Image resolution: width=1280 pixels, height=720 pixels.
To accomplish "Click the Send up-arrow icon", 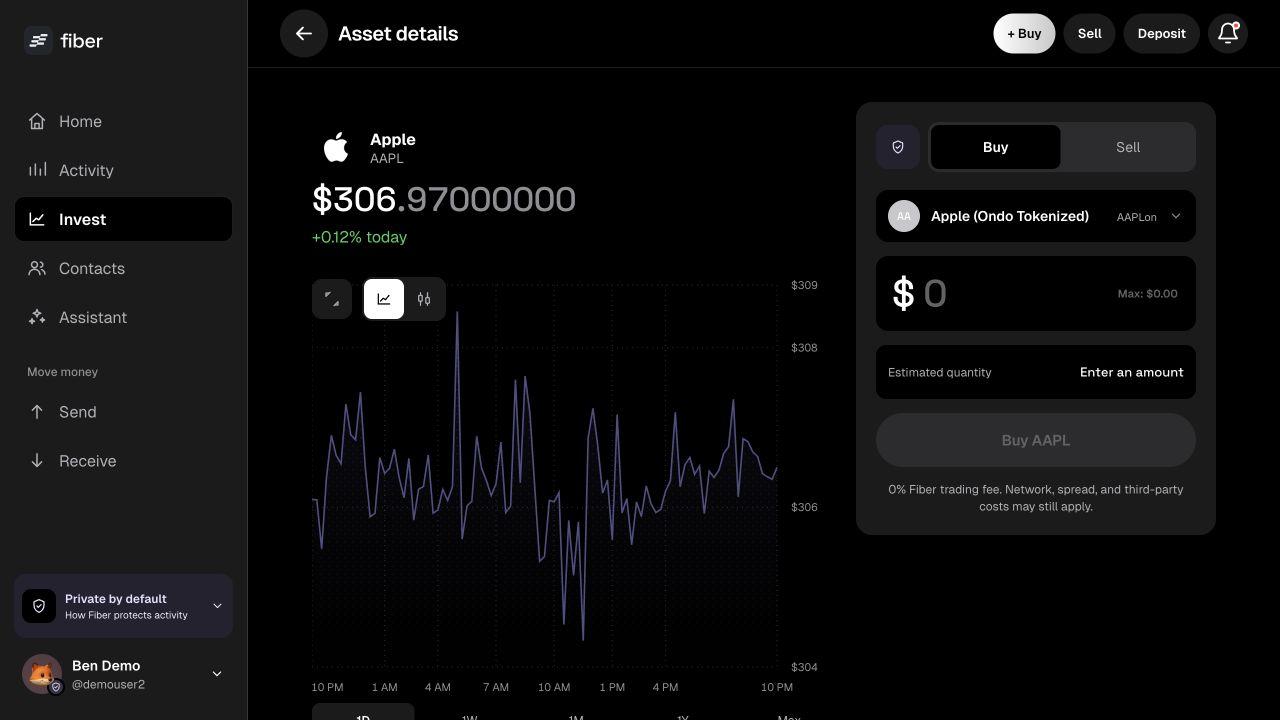I will tap(37, 412).
